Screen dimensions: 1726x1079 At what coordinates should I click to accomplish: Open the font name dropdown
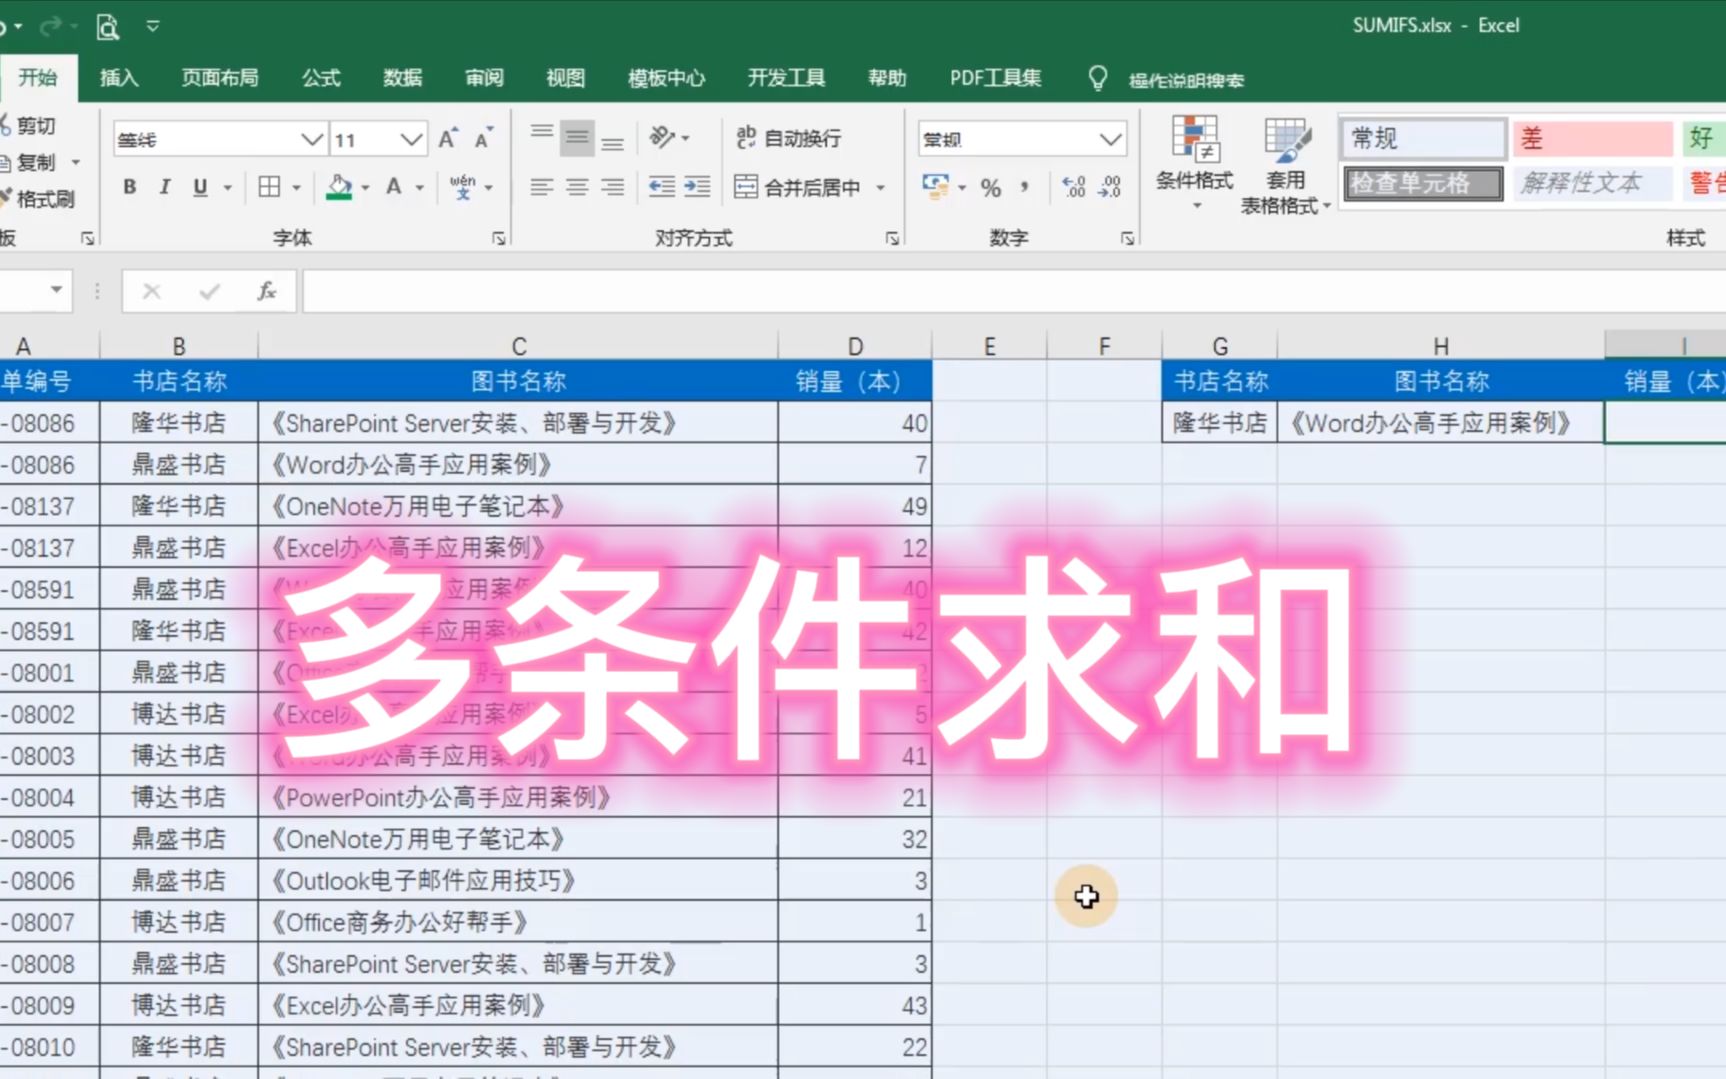point(313,139)
